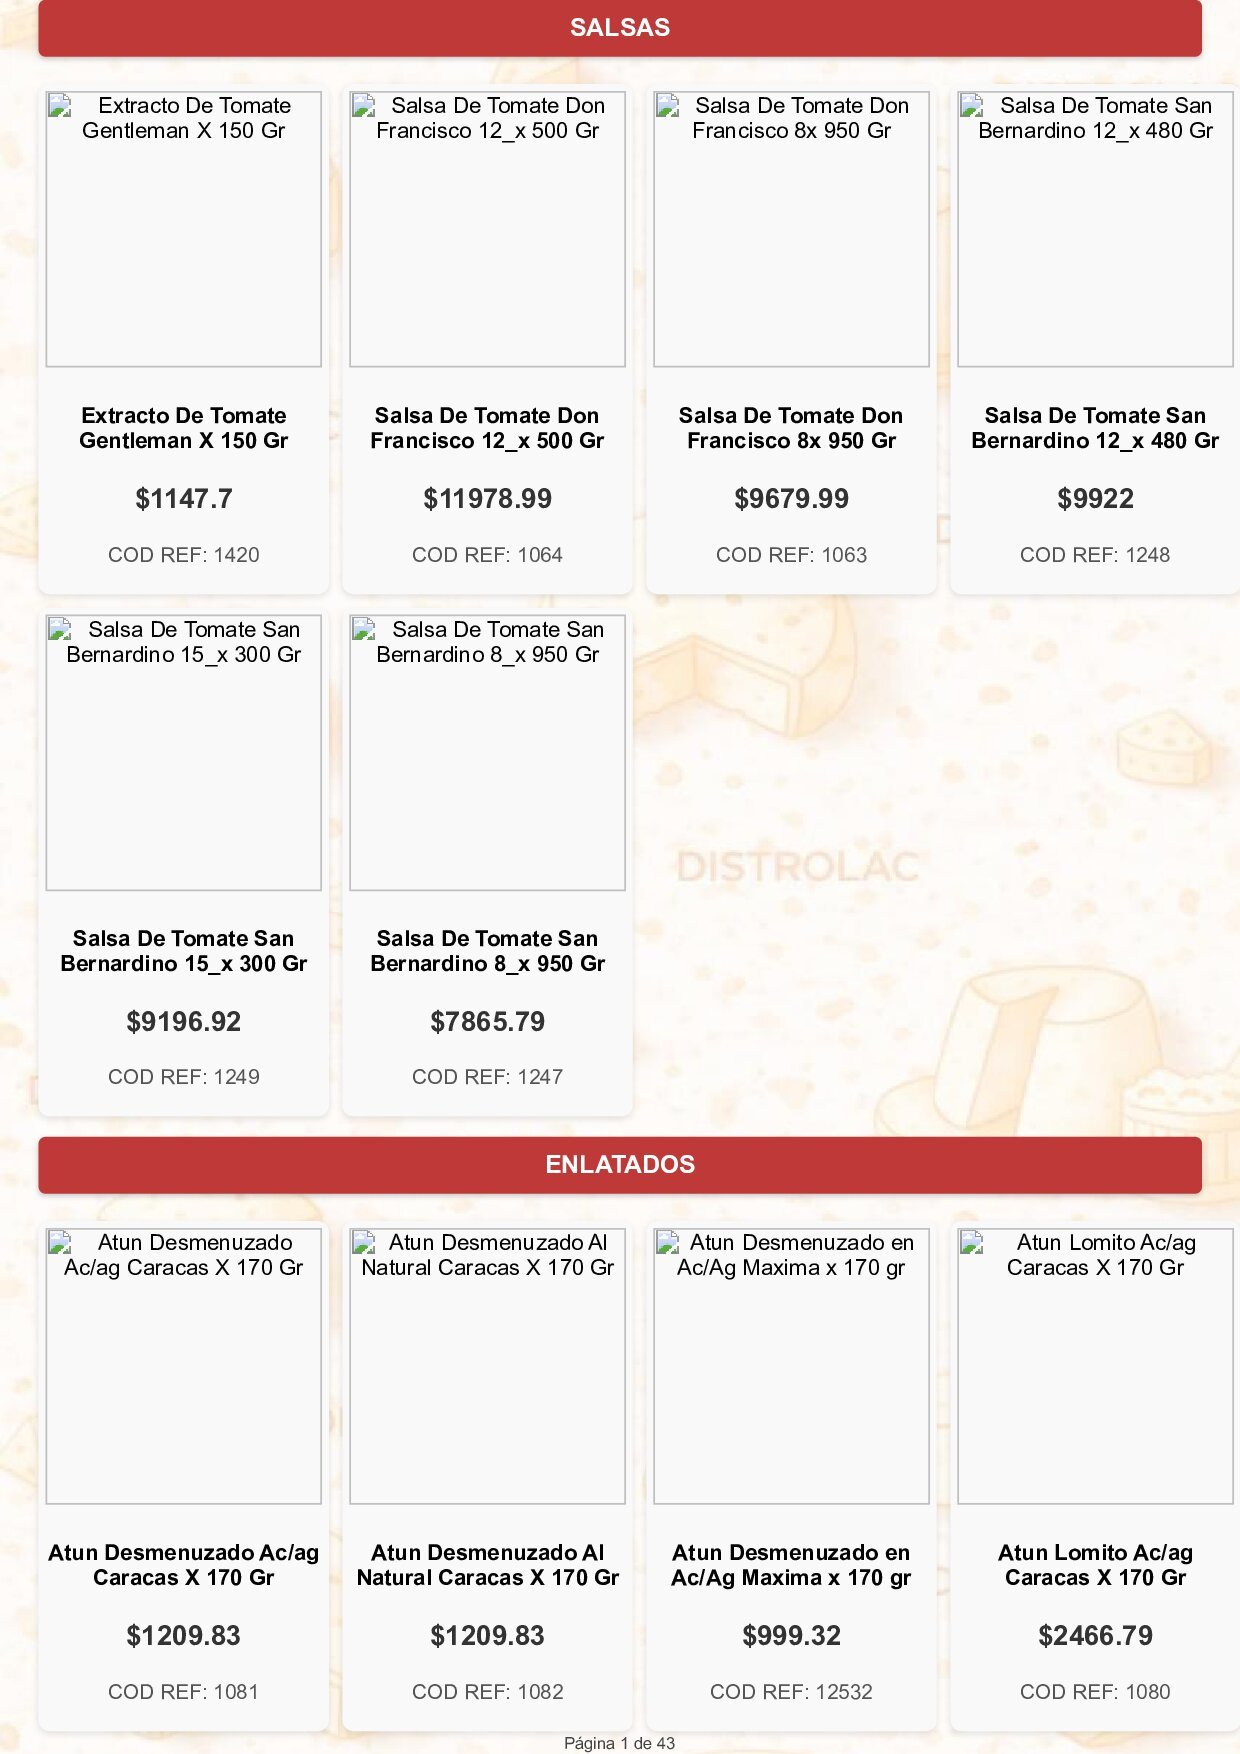This screenshot has width=1240, height=1754.
Task: Click broken image icon of Atun Desmenuzado Maxima
Action: (668, 1242)
